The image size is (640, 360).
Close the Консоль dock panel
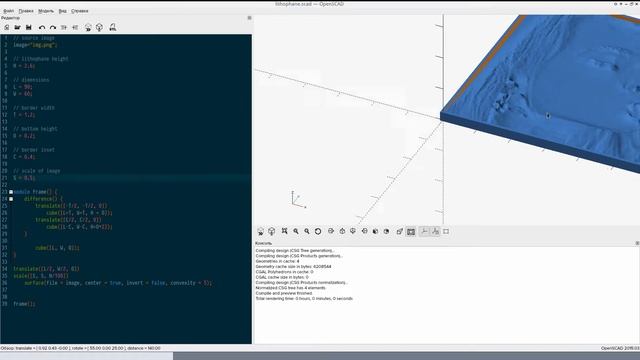(637, 243)
